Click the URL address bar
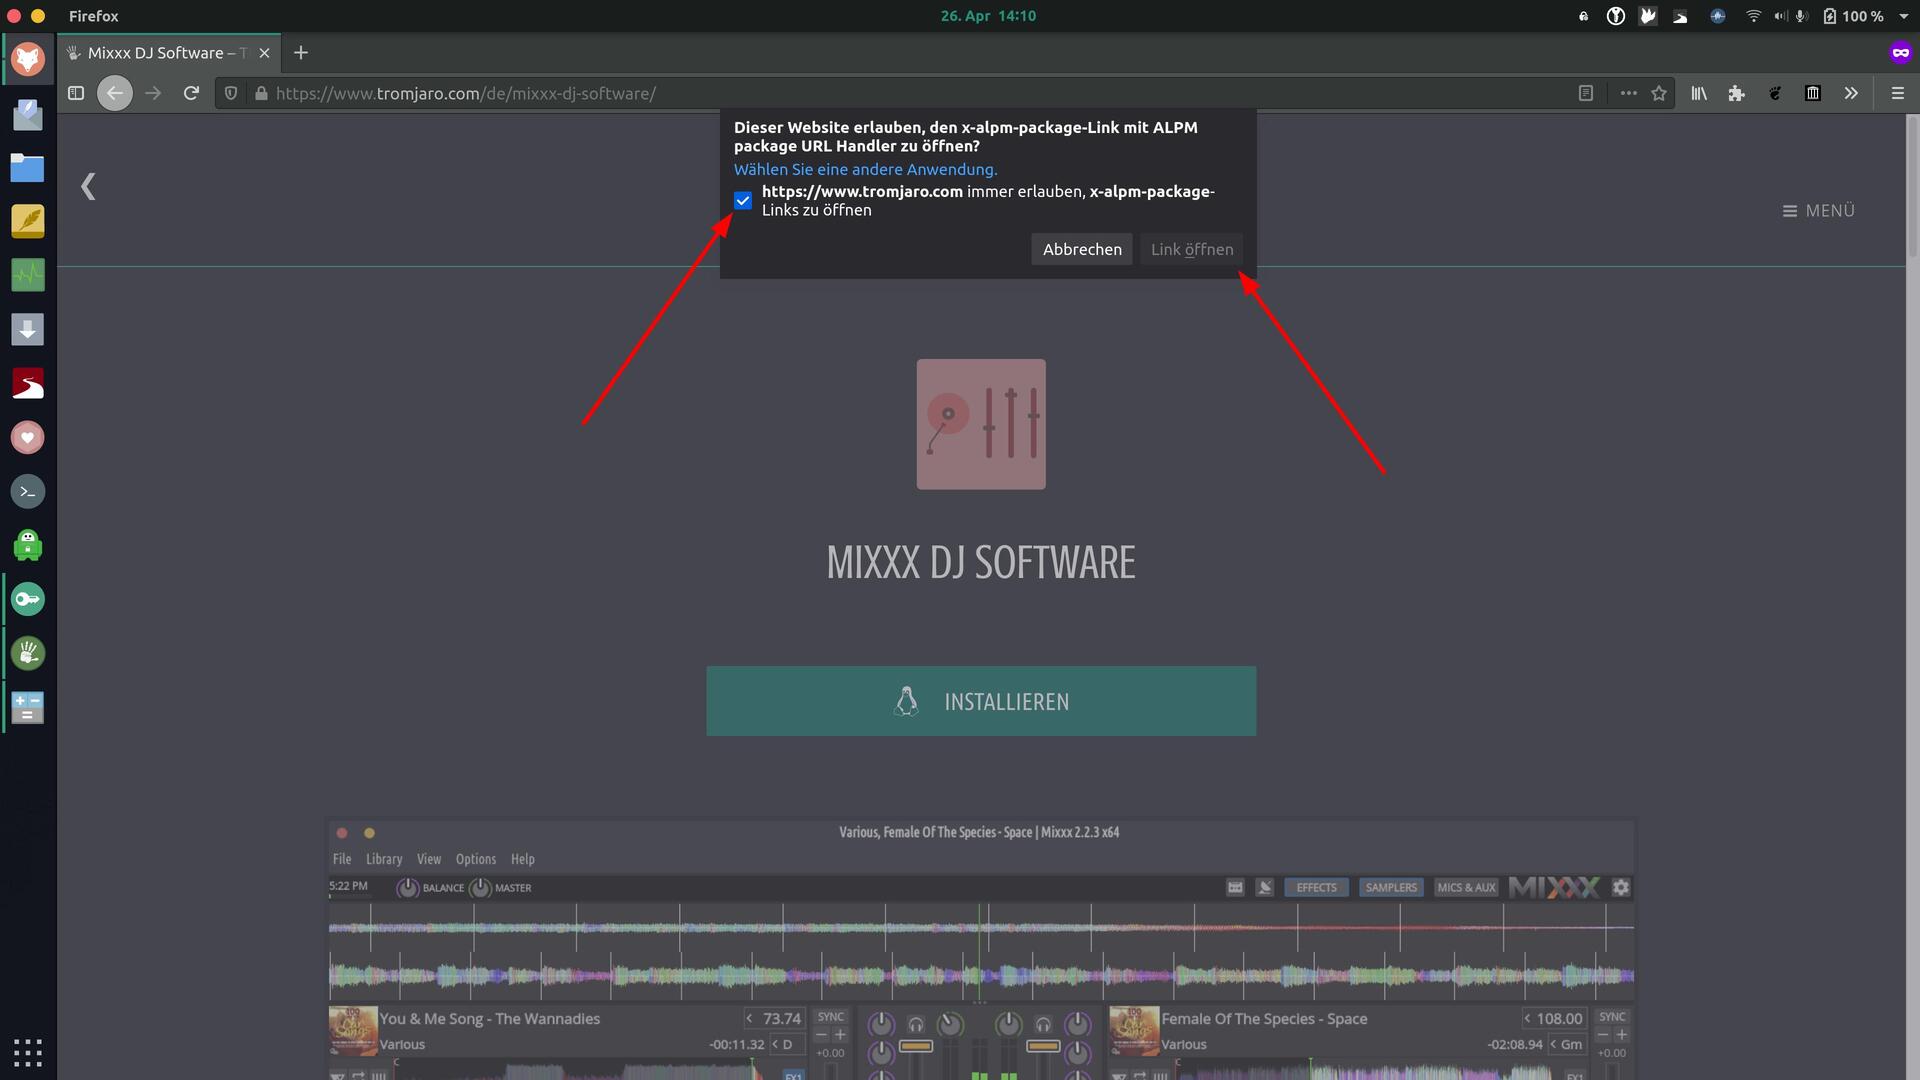The height and width of the screenshot is (1080, 1920). pyautogui.click(x=900, y=93)
